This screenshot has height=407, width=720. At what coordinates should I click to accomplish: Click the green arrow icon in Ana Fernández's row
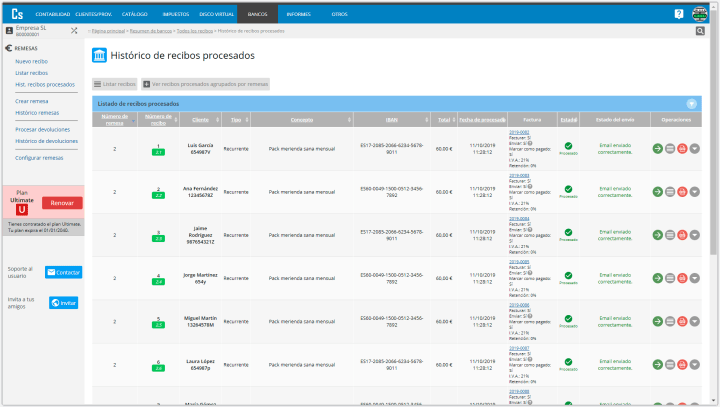click(658, 192)
